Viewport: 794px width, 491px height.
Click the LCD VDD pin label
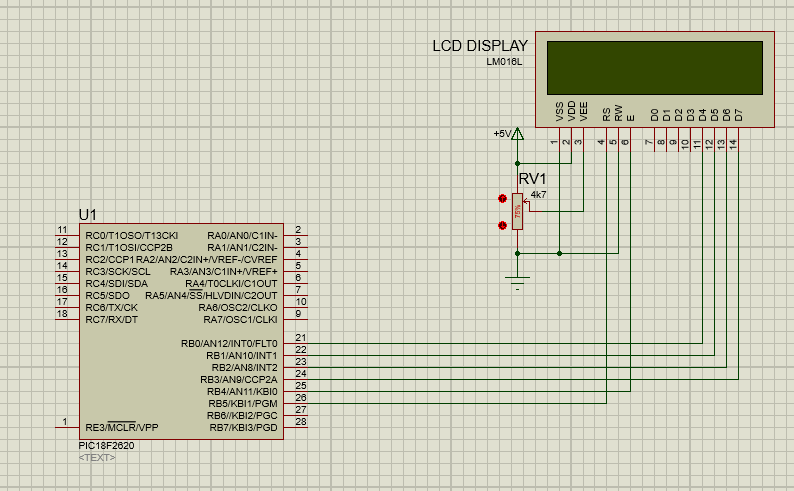coord(572,111)
